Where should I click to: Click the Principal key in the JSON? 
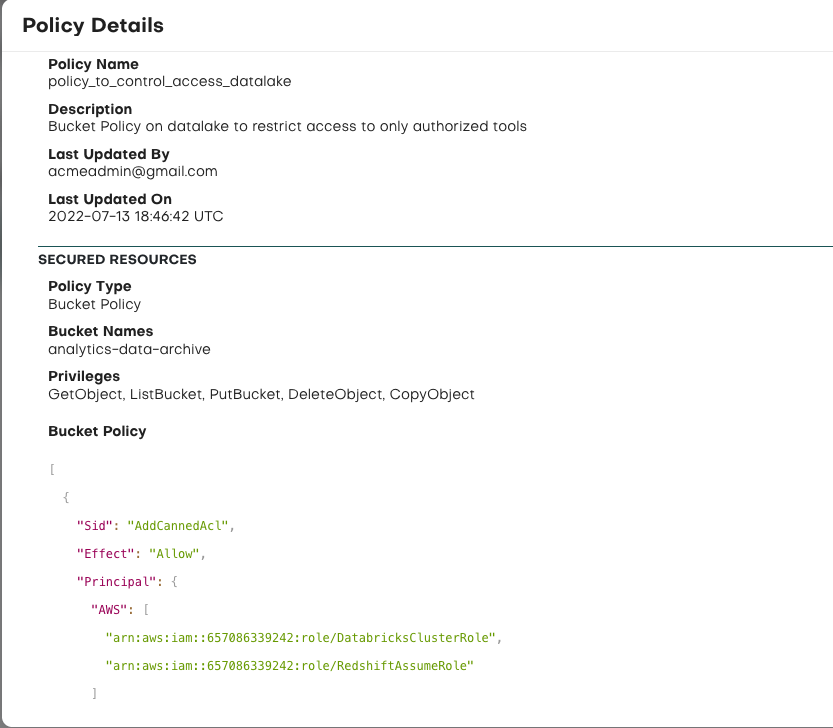pyautogui.click(x=118, y=580)
